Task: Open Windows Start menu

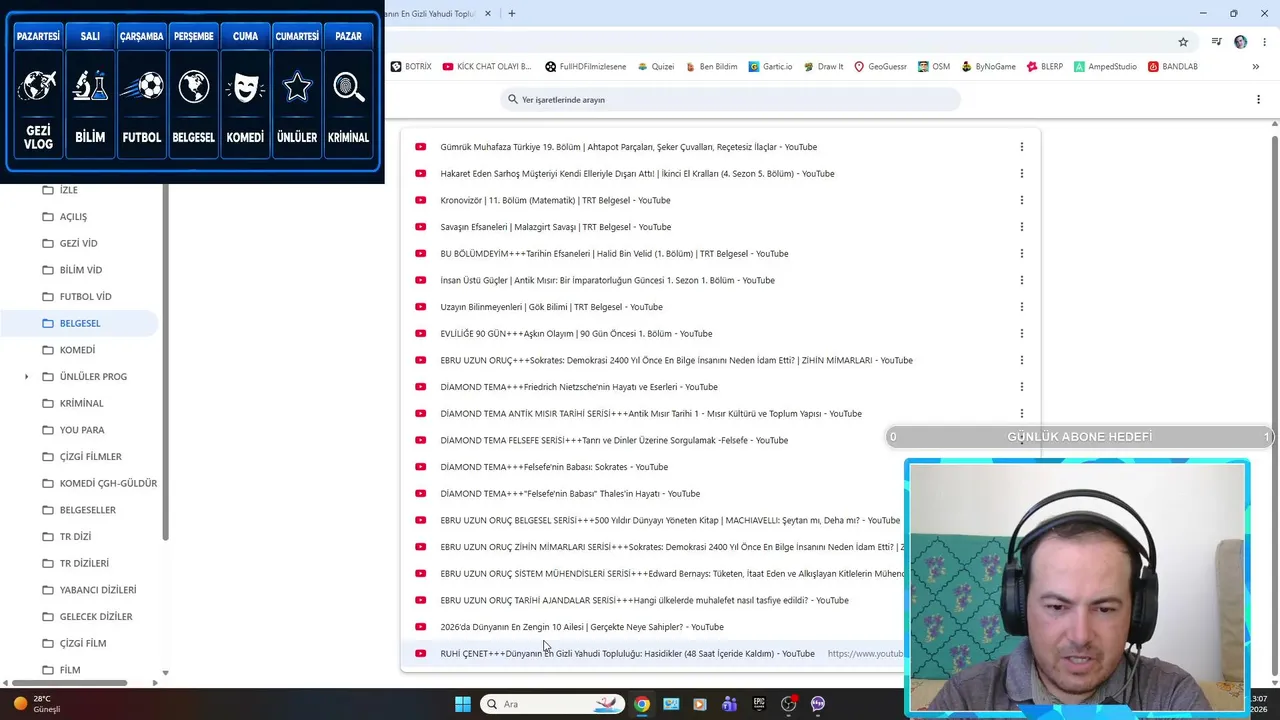Action: (463, 704)
